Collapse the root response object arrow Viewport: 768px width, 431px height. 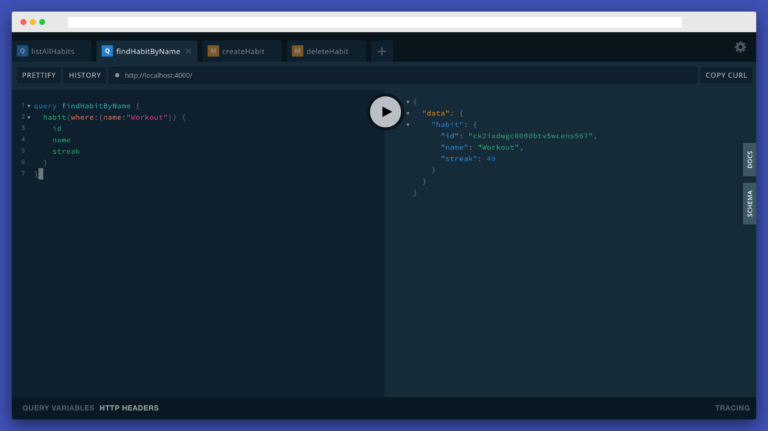tap(408, 102)
